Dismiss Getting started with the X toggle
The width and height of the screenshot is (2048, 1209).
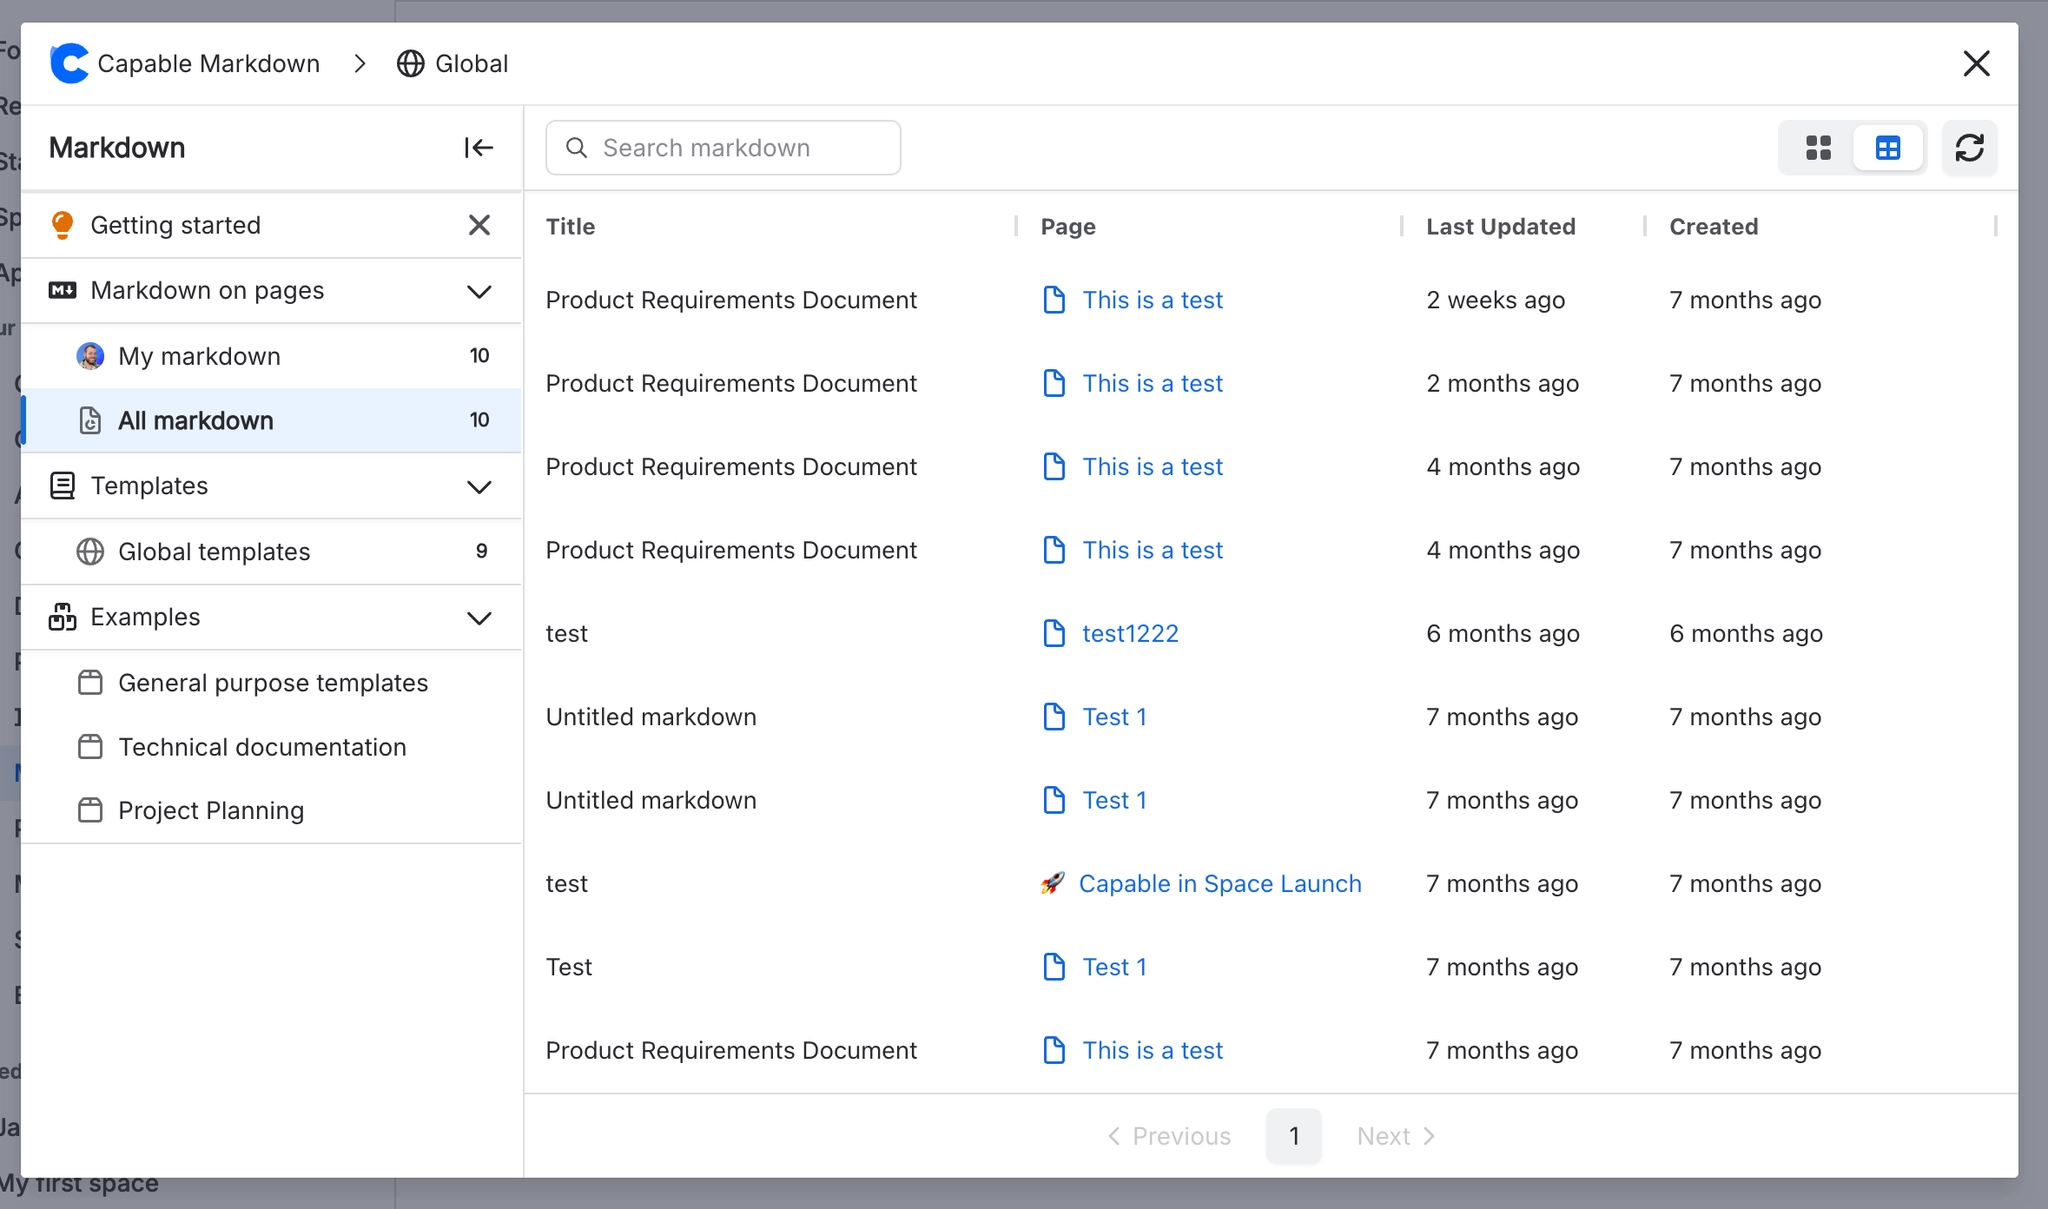point(479,224)
